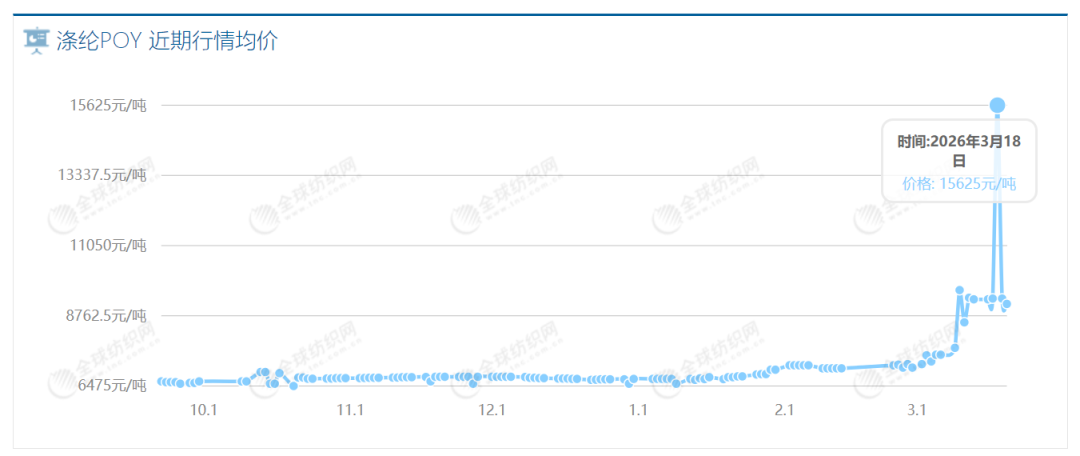Click the tooltip date 2026年3月18日
This screenshot has width=1080, height=456.
(958, 151)
